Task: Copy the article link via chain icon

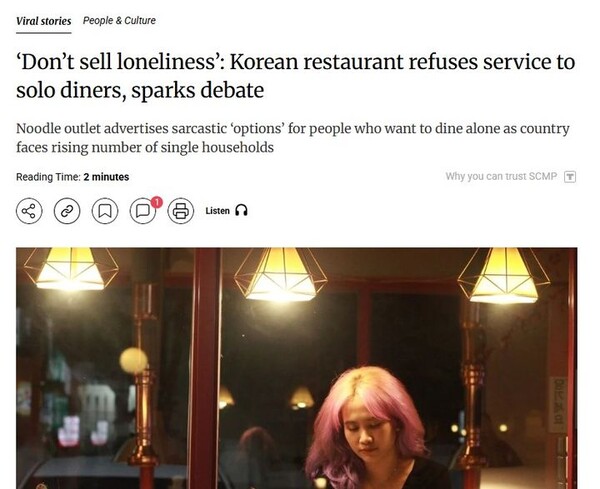Action: pyautogui.click(x=67, y=211)
